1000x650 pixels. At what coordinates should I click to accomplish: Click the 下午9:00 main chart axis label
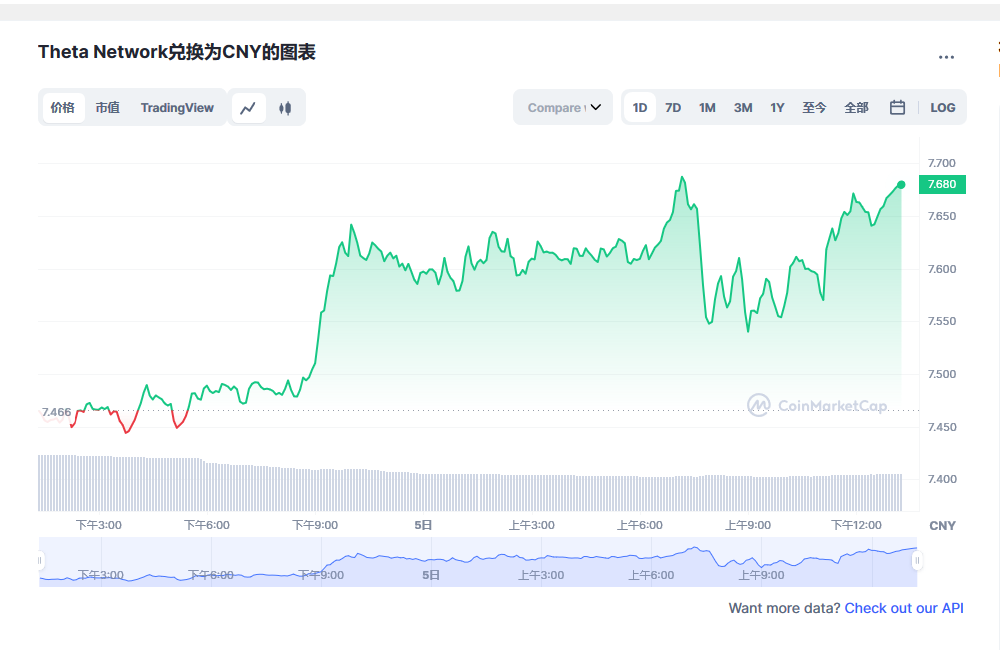tap(315, 525)
